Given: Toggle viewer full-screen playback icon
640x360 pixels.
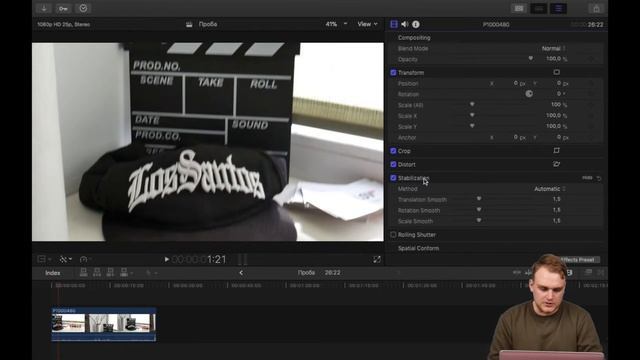Looking at the screenshot, I should tap(377, 259).
